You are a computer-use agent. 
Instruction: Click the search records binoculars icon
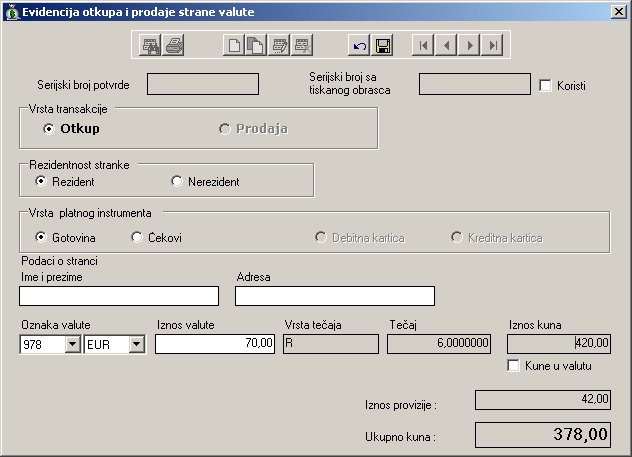pyautogui.click(x=151, y=45)
